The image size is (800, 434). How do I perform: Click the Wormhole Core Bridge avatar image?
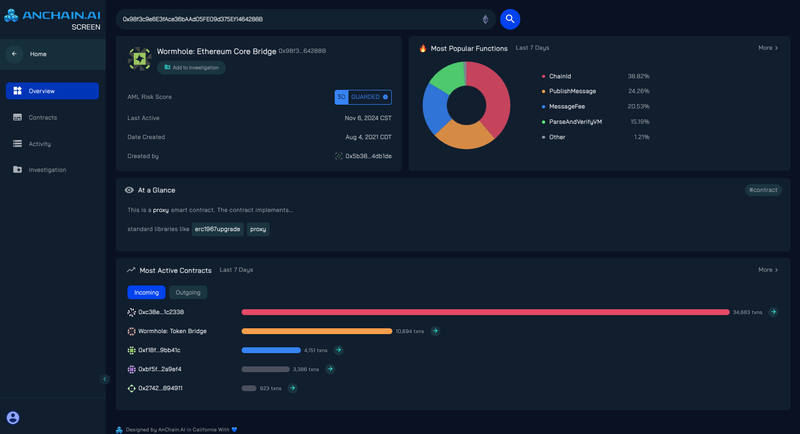[139, 59]
